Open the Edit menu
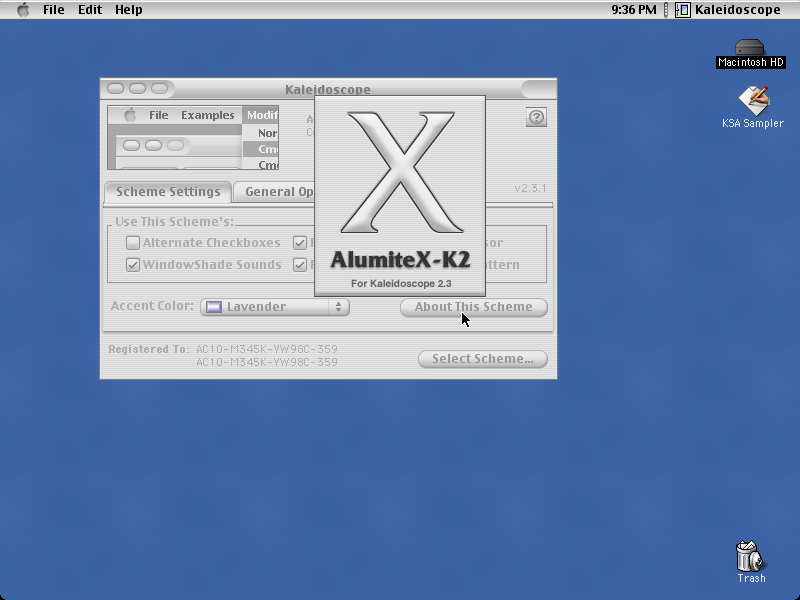Screen dimensions: 800x600 pyautogui.click(x=90, y=10)
